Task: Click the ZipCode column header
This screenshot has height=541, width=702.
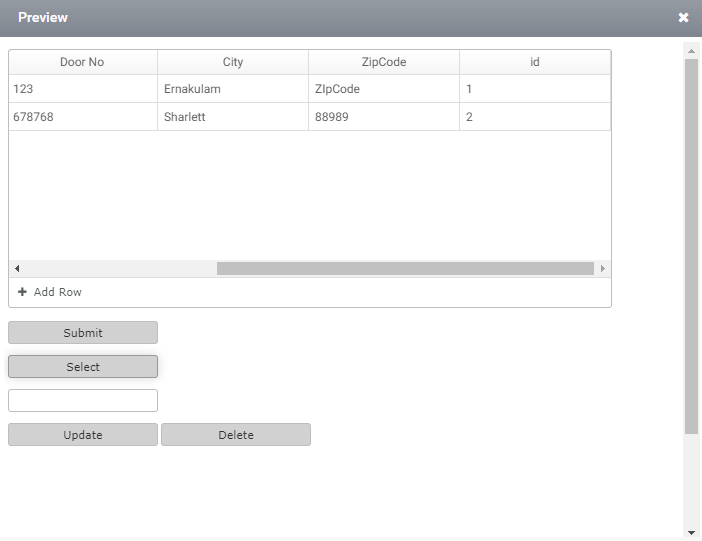Action: click(x=384, y=62)
